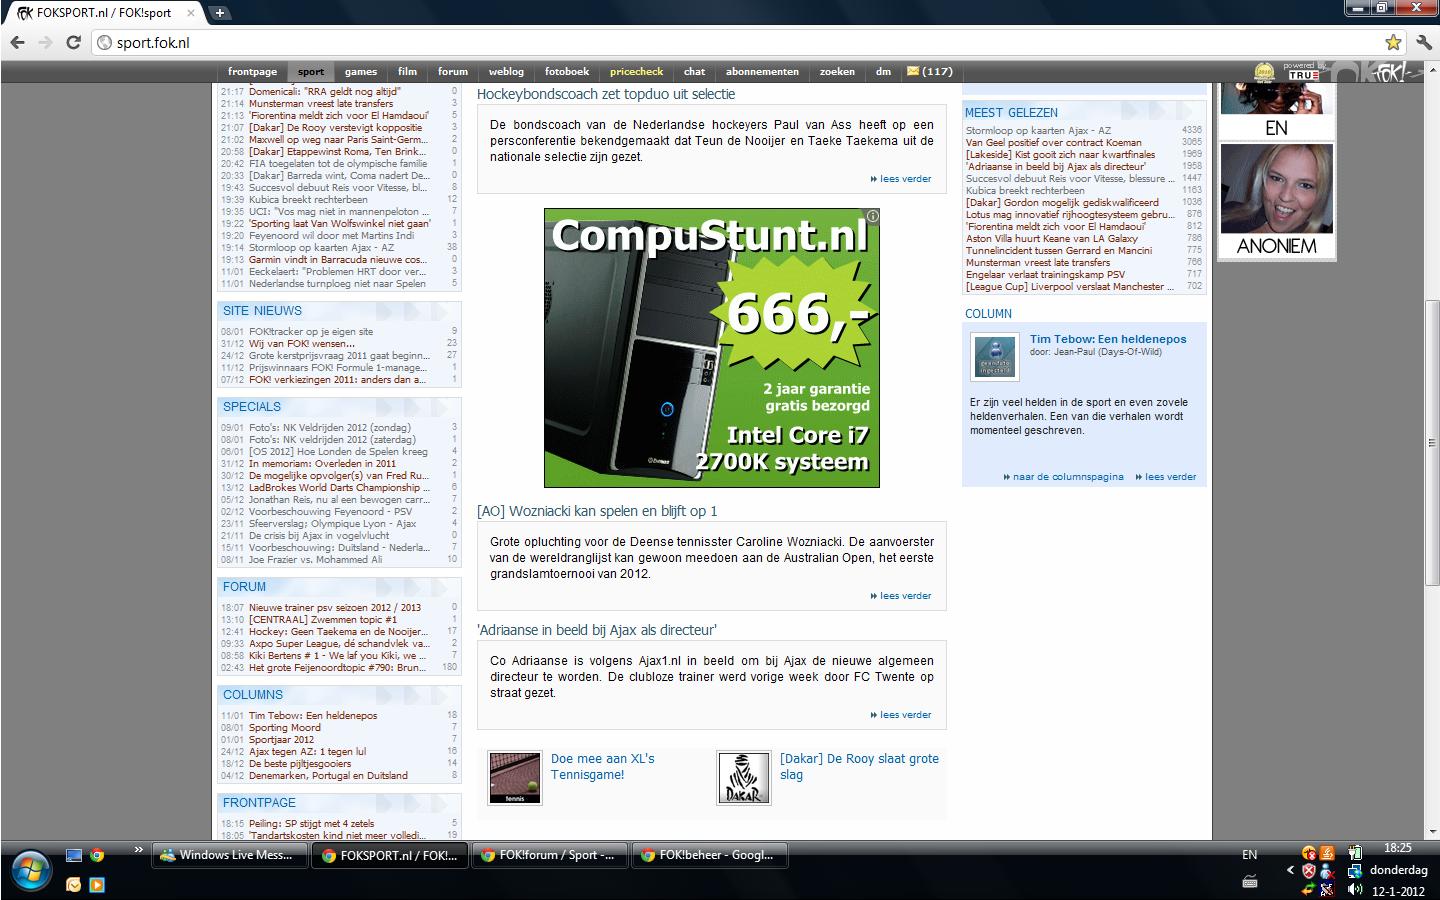Open the Chrome wrench menu
1440x900 pixels.
click(1424, 42)
